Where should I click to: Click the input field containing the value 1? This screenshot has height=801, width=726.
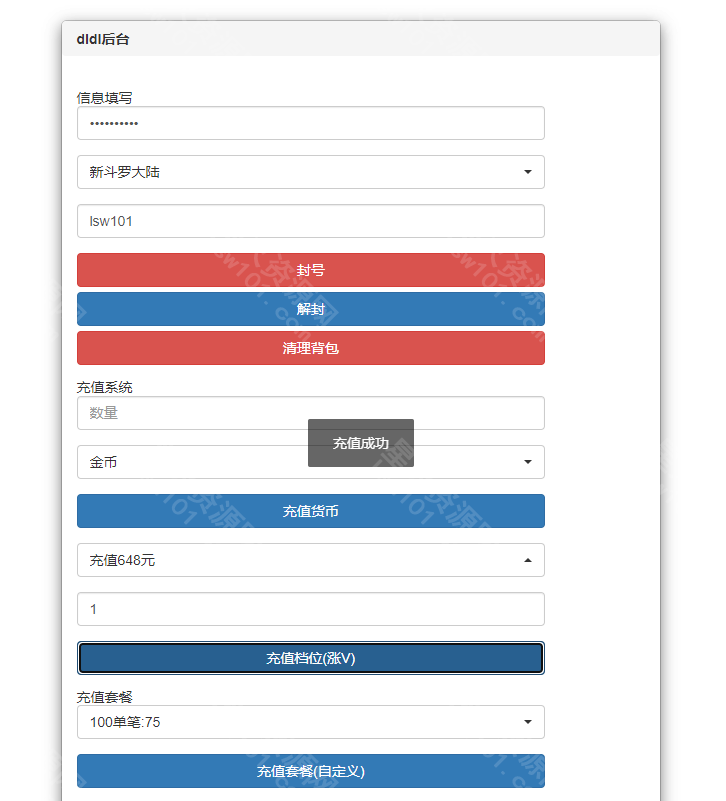pyautogui.click(x=310, y=609)
